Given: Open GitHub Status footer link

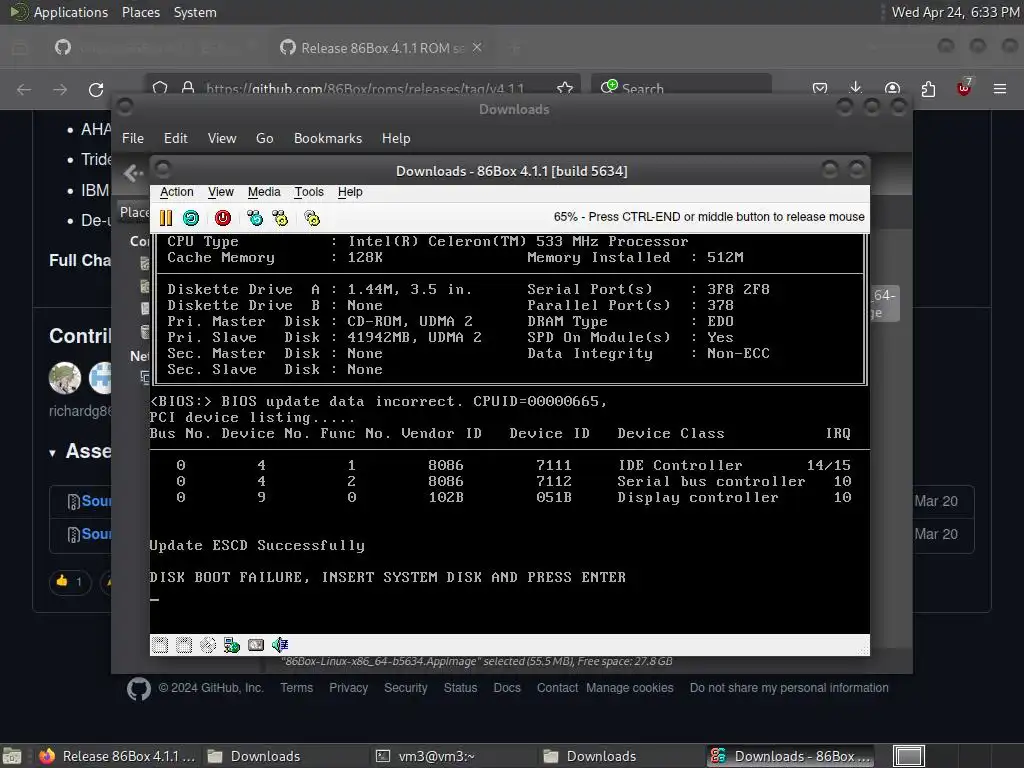Looking at the screenshot, I should [460, 688].
